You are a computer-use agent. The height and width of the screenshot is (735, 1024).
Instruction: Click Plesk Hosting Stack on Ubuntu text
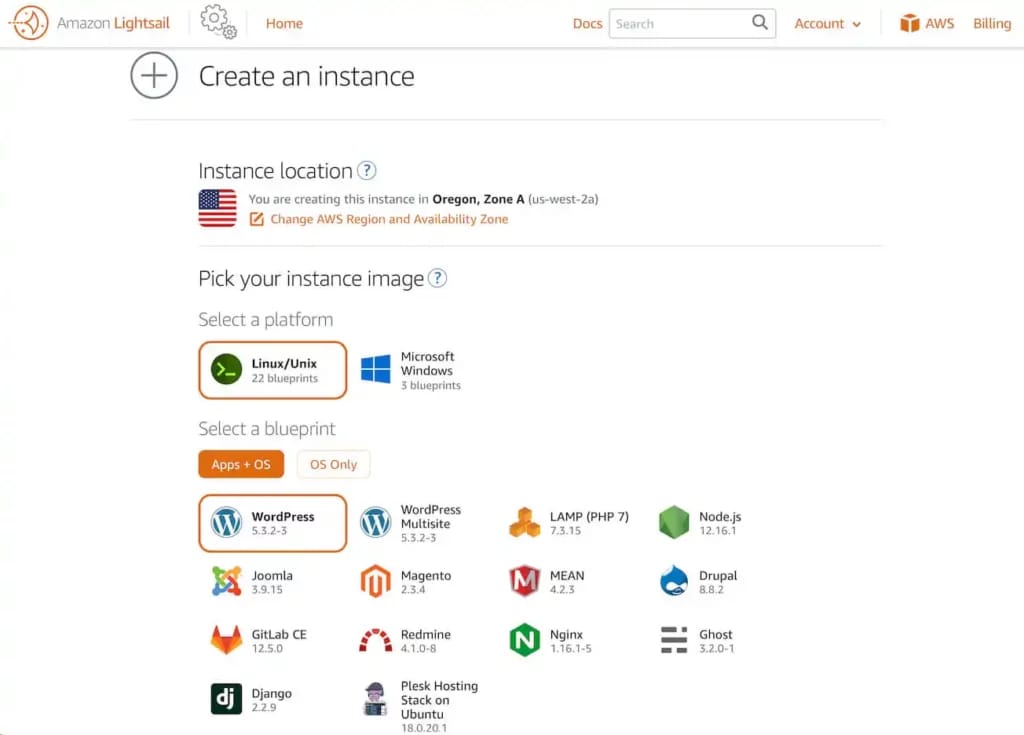(439, 700)
